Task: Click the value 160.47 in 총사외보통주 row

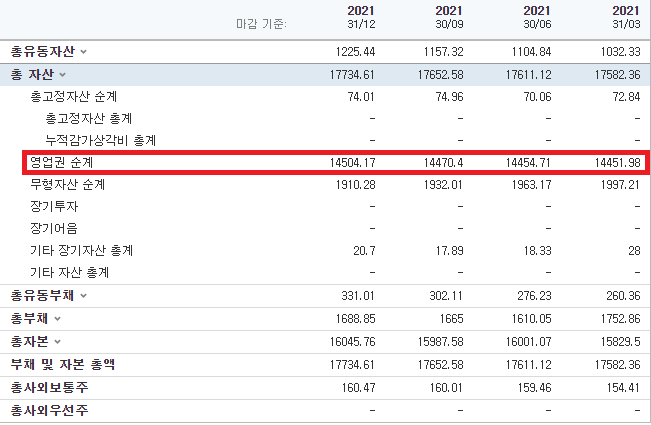Action: point(358,388)
